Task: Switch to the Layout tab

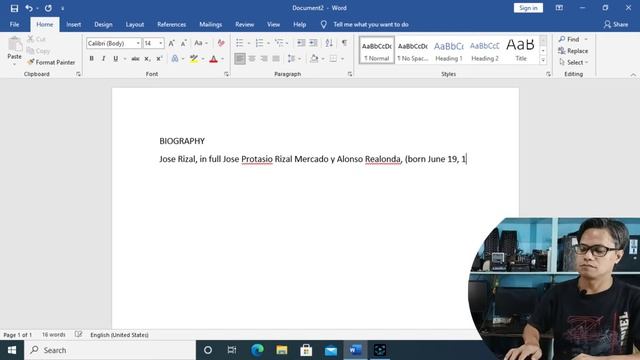Action: pos(135,24)
